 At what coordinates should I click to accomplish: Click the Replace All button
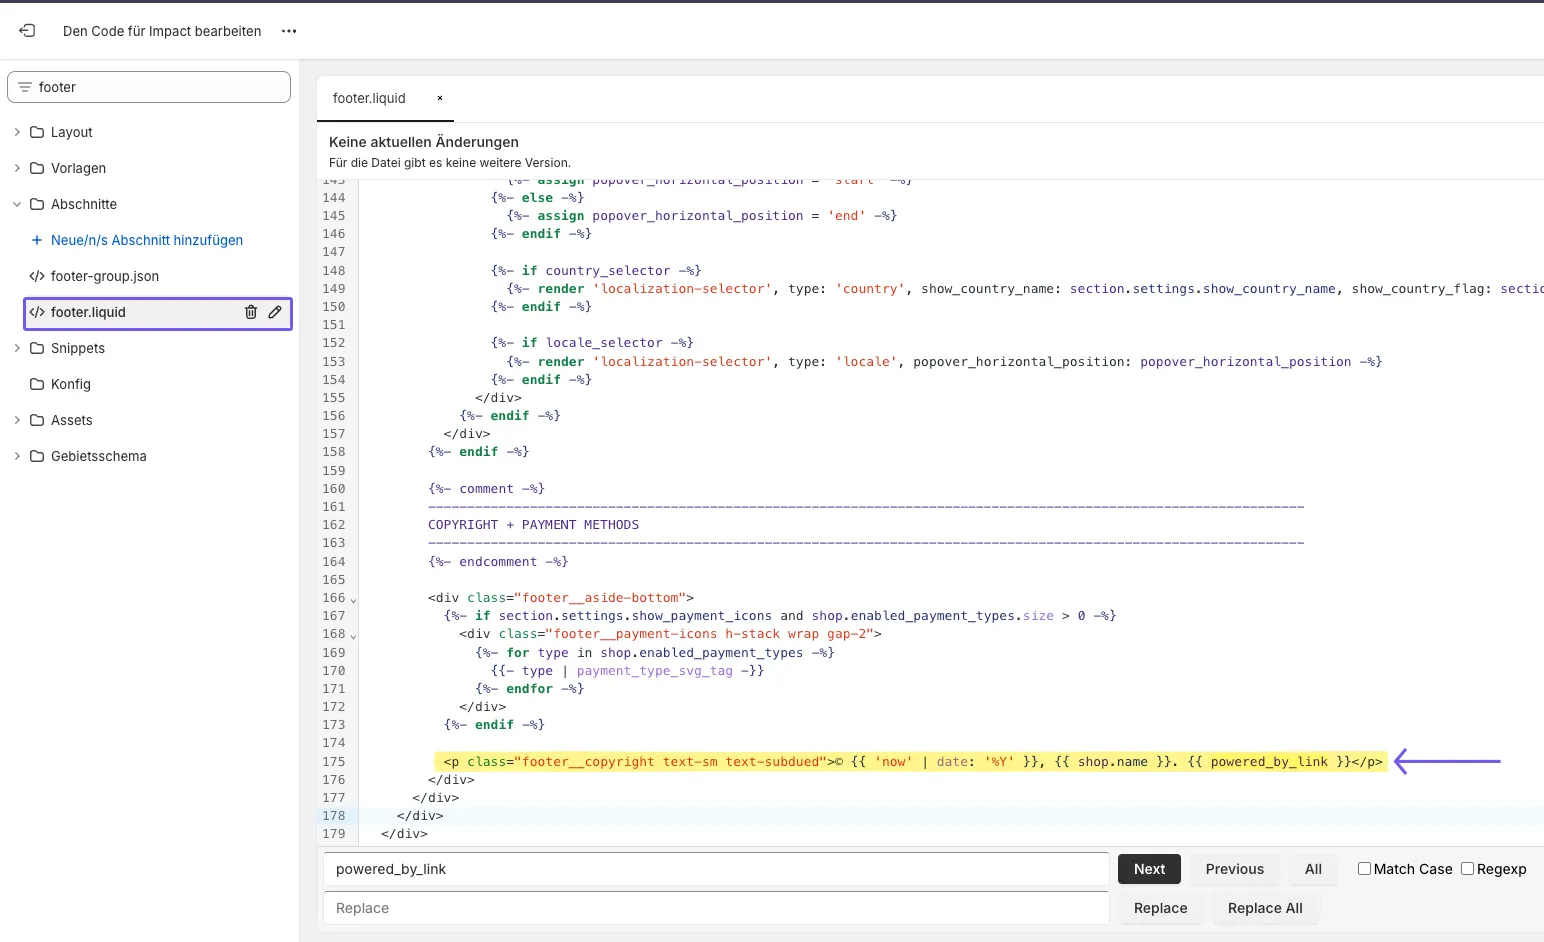point(1265,908)
